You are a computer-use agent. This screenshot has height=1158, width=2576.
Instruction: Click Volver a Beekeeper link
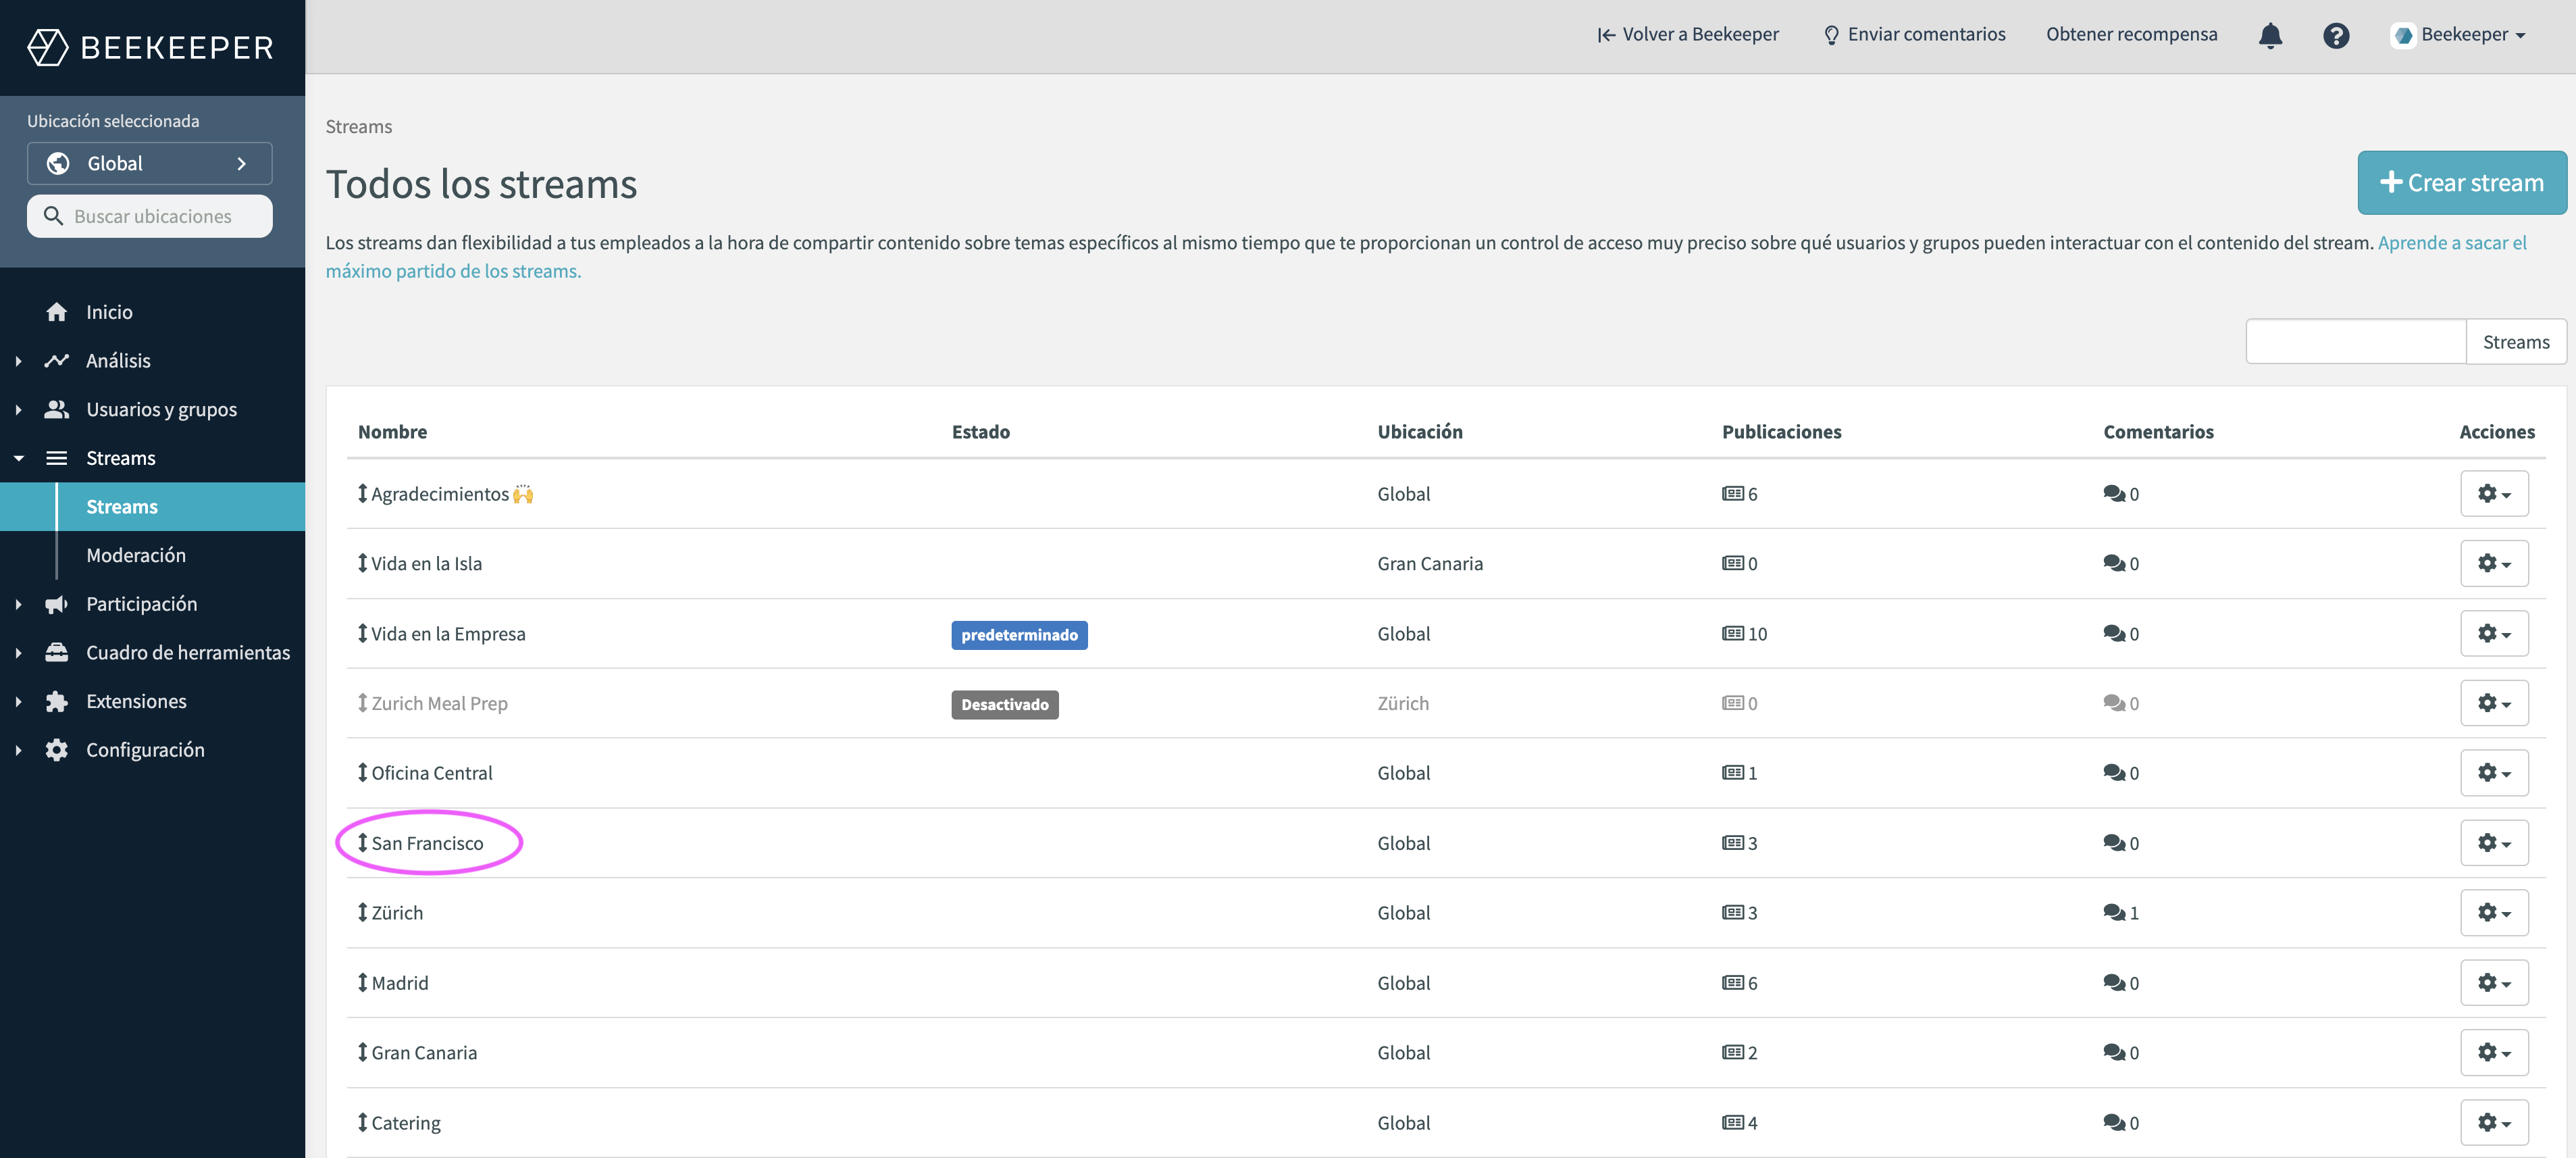coord(1688,35)
